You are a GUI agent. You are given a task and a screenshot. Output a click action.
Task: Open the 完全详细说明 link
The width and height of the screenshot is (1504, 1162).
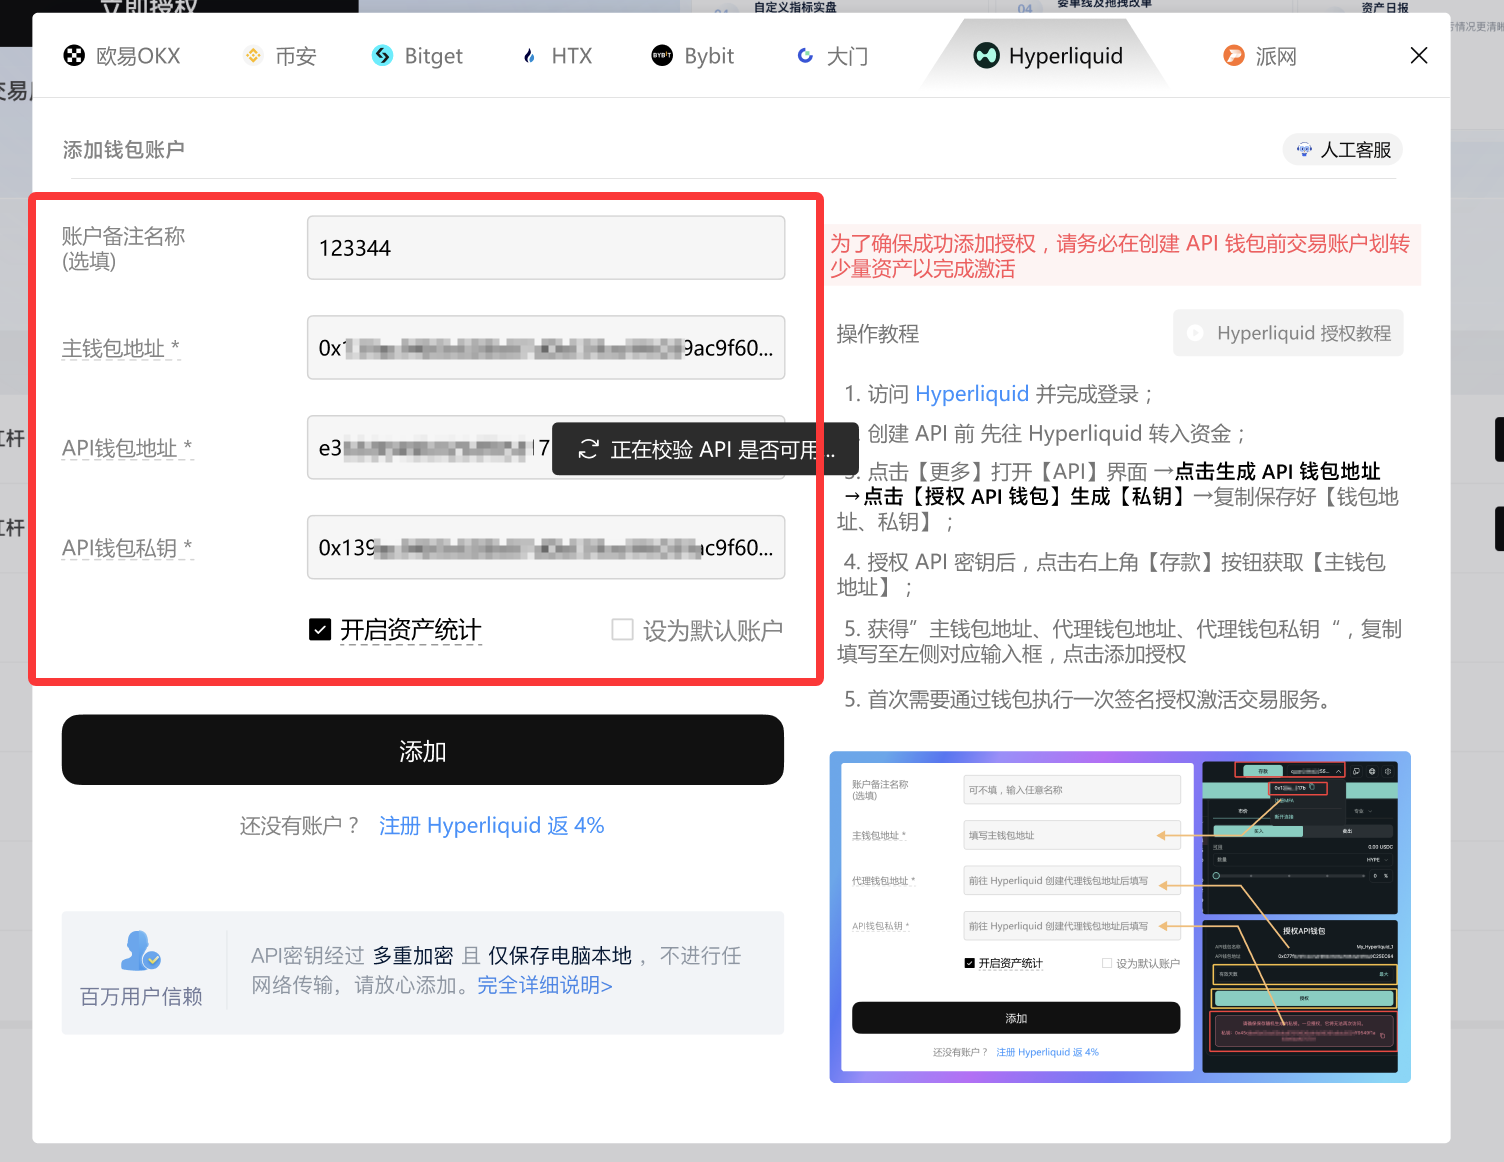pyautogui.click(x=544, y=985)
